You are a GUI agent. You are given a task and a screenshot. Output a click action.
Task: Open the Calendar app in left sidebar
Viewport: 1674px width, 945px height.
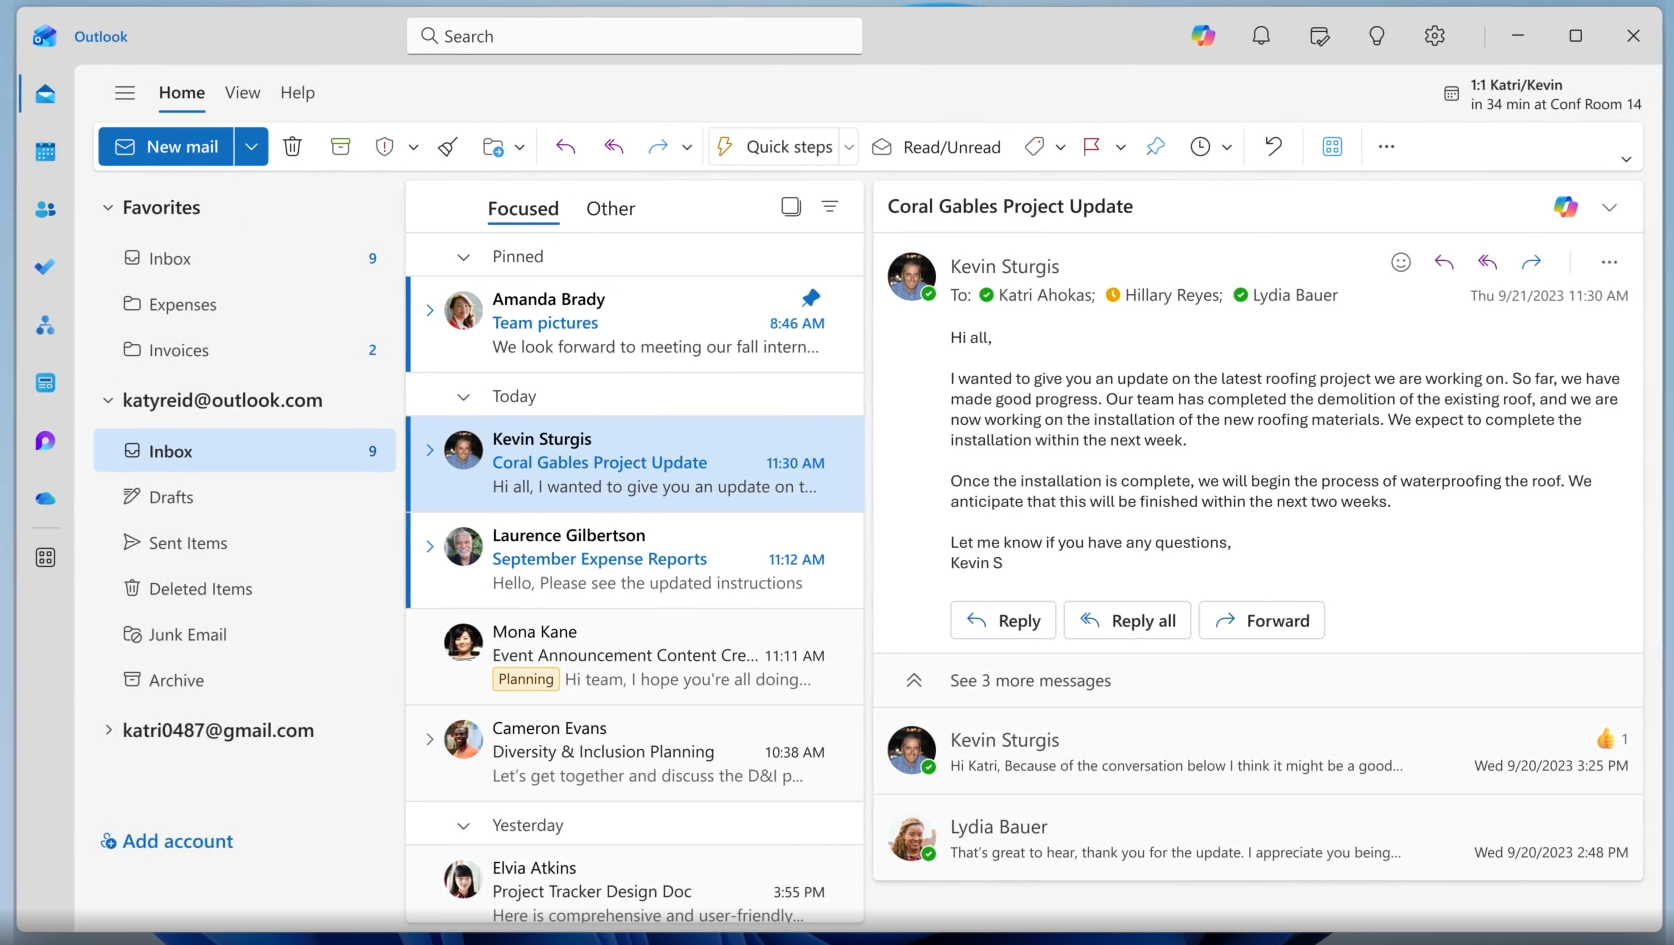[45, 152]
